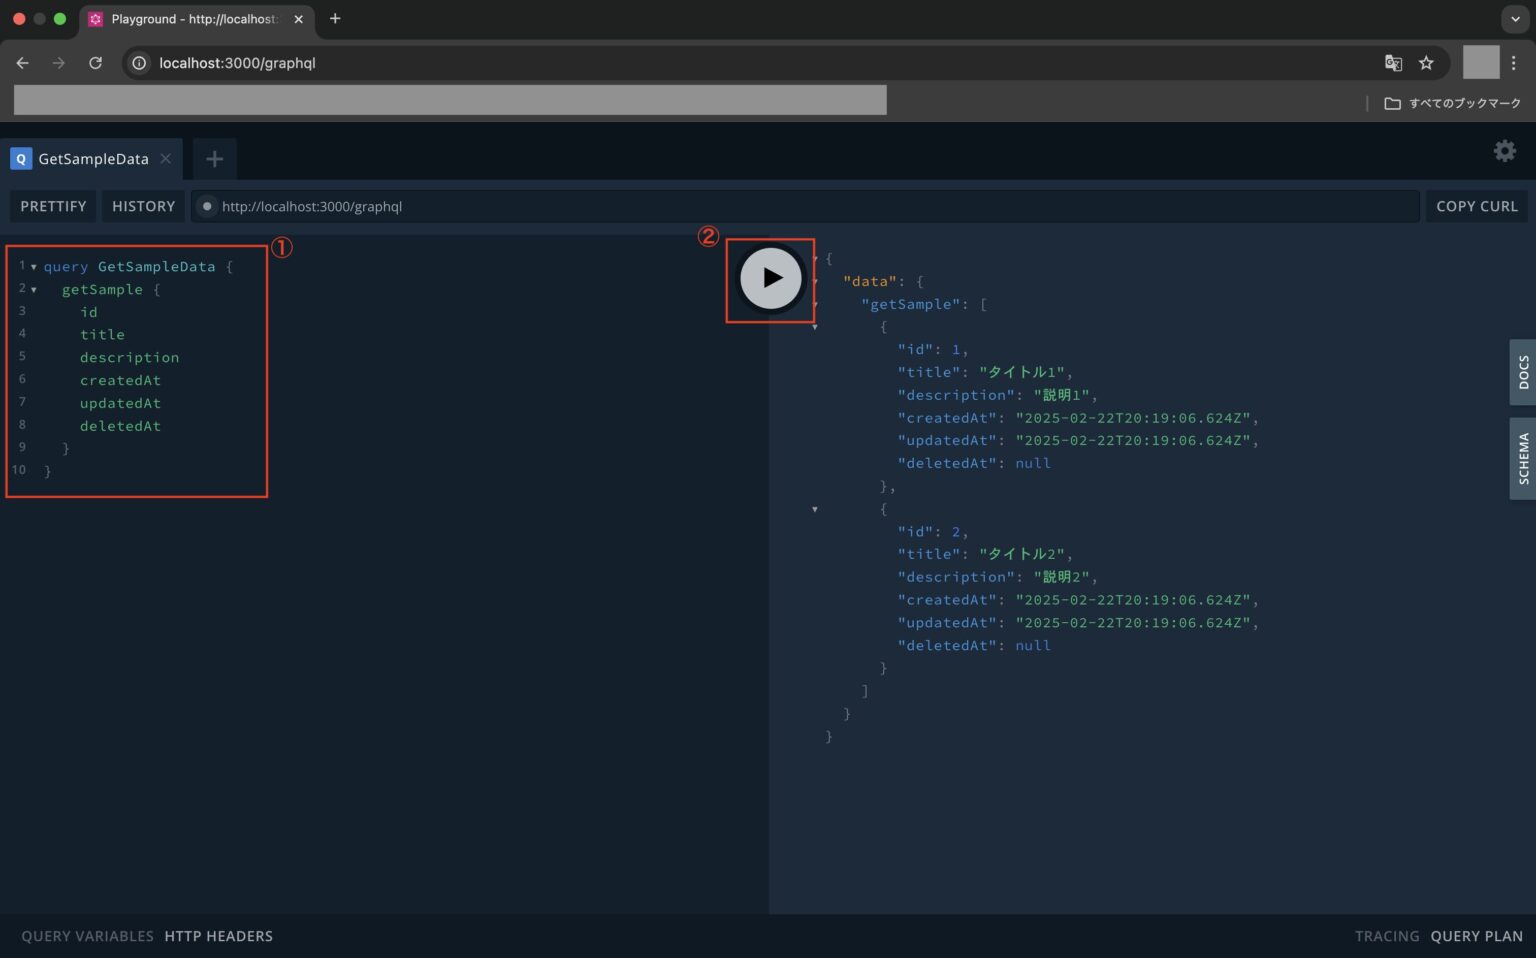Copy the request using COPY CURL
Image resolution: width=1536 pixels, height=958 pixels.
click(x=1477, y=206)
